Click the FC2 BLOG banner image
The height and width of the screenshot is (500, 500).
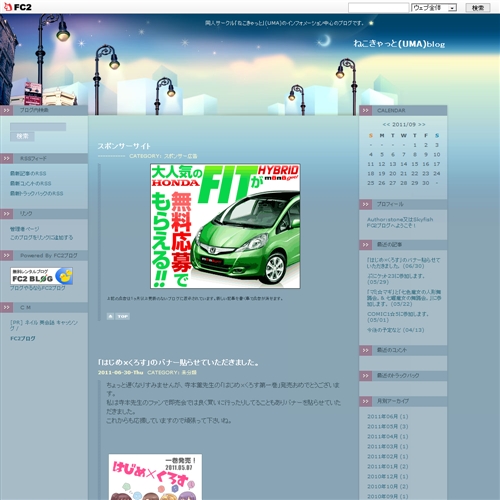tap(42, 276)
